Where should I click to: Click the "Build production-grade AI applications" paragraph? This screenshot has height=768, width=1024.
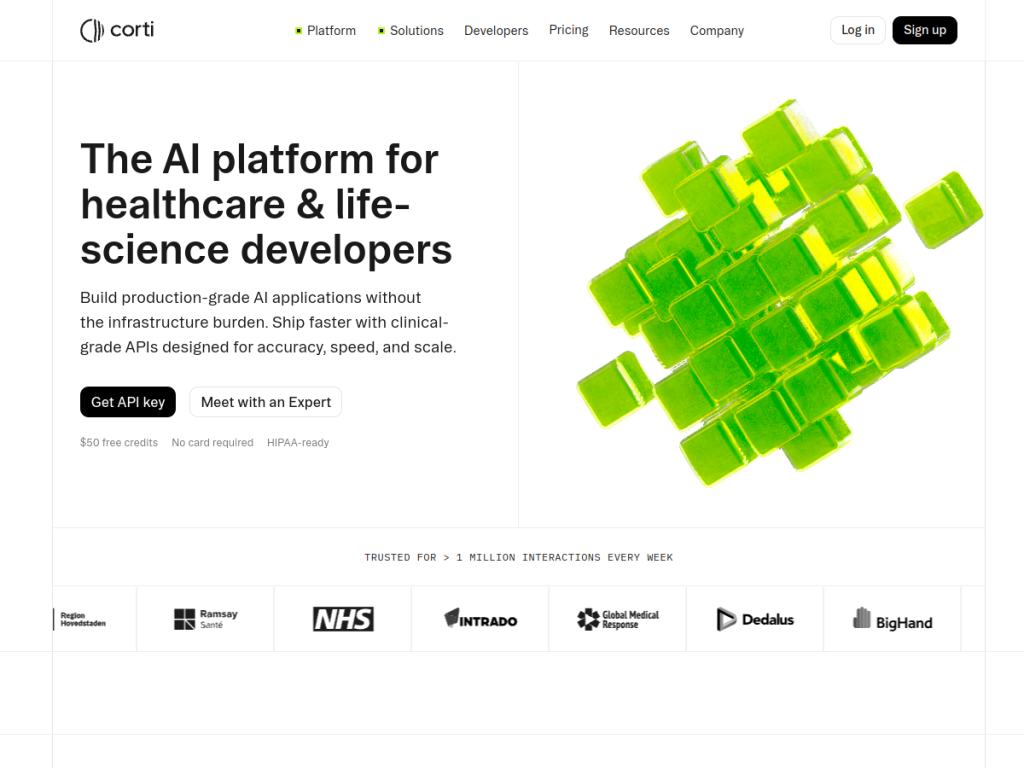click(x=268, y=323)
